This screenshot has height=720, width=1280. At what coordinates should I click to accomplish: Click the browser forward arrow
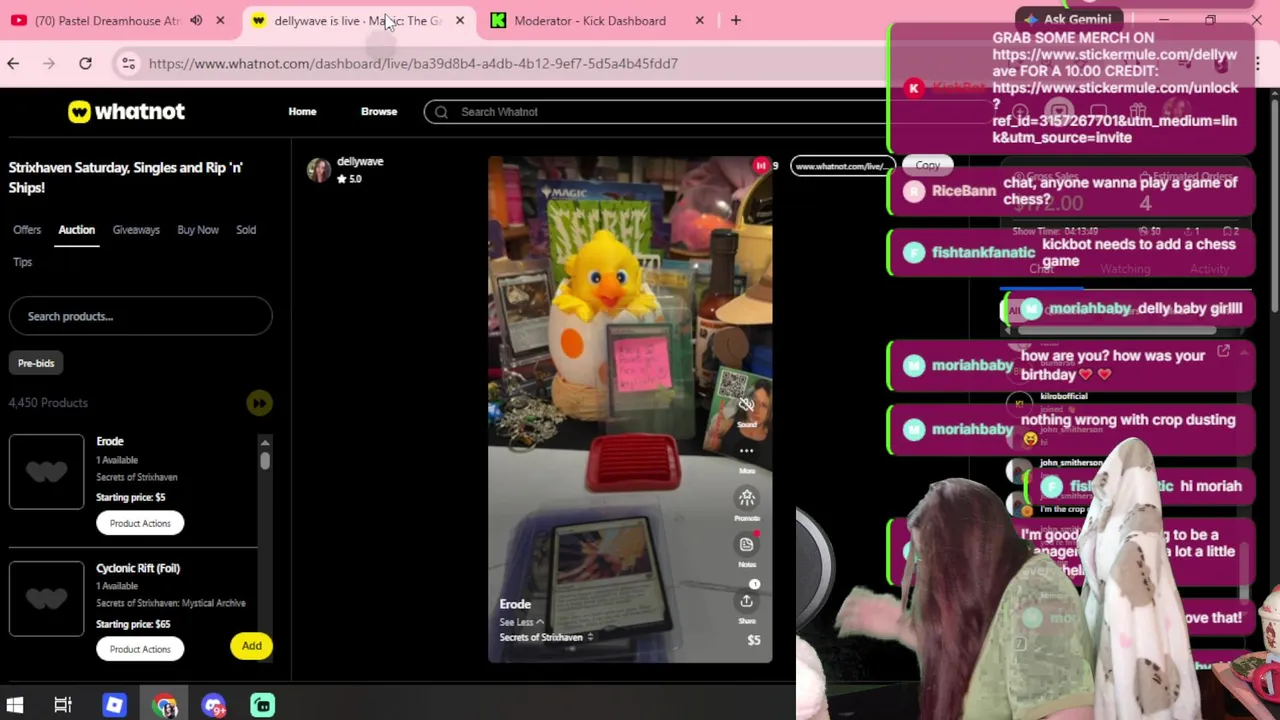pyautogui.click(x=49, y=63)
